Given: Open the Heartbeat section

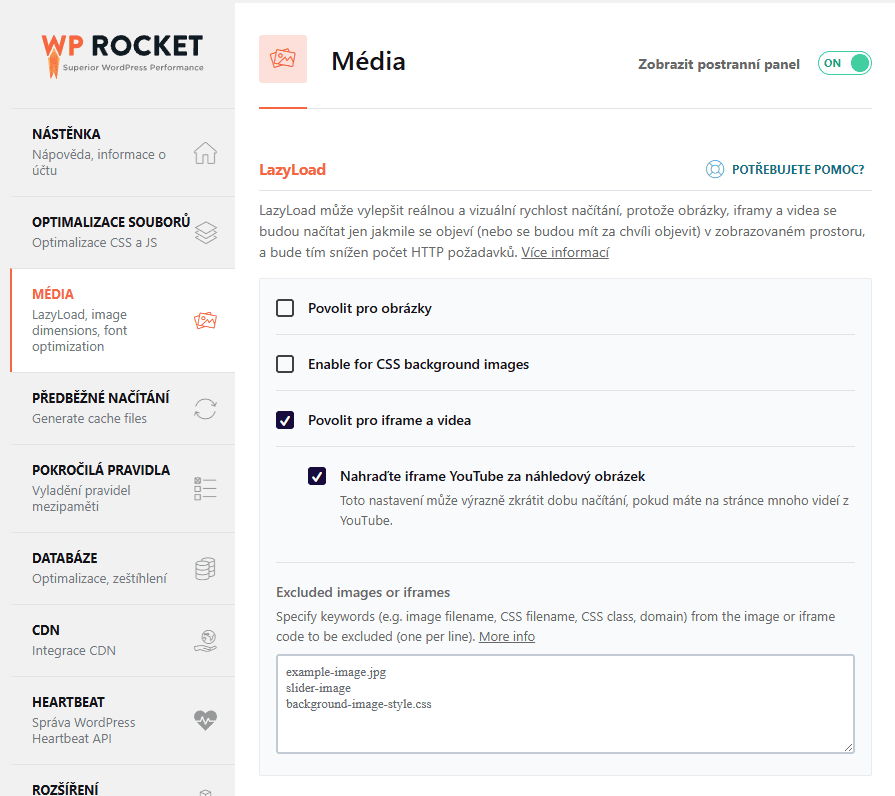Looking at the screenshot, I should [123, 720].
